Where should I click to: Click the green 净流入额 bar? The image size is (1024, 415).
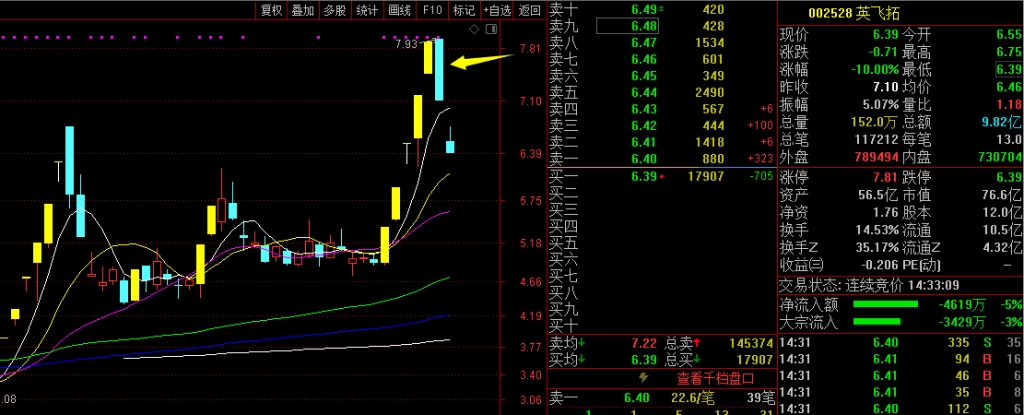pos(886,304)
